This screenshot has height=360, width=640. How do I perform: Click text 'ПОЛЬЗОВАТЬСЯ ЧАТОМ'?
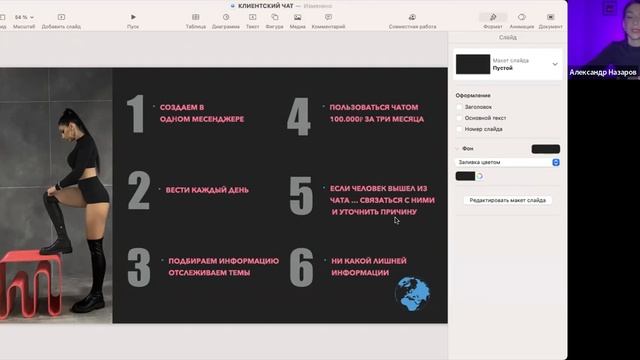[x=374, y=107]
